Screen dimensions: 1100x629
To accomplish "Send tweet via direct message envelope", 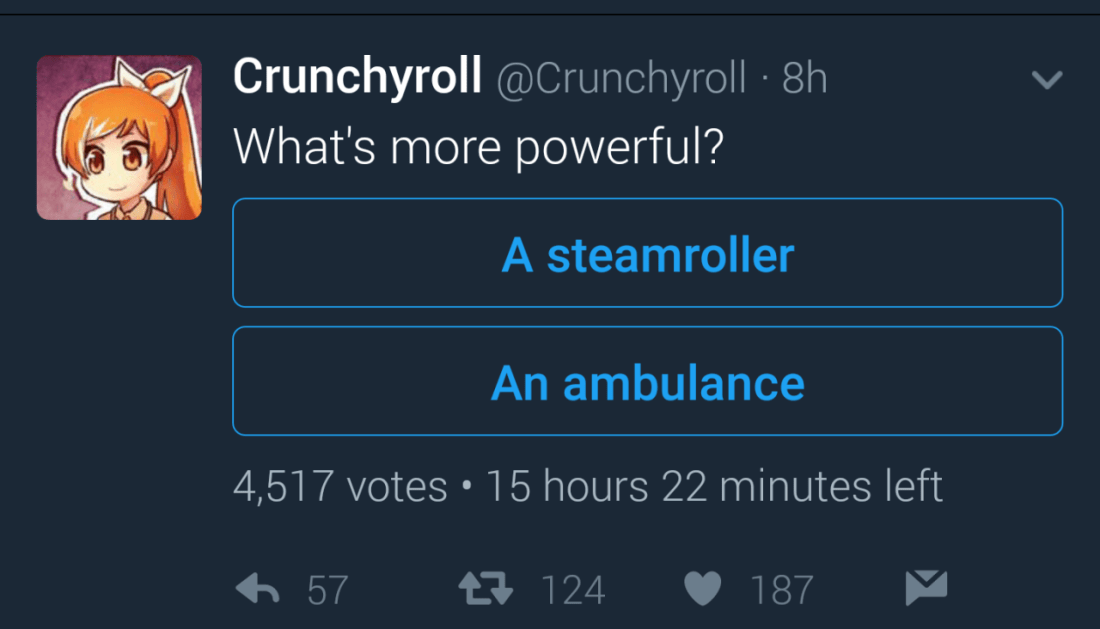I will click(925, 588).
